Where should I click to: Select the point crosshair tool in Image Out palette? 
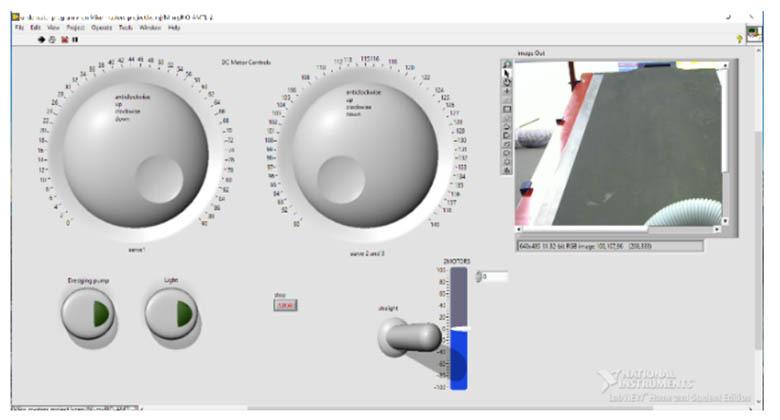tap(507, 92)
